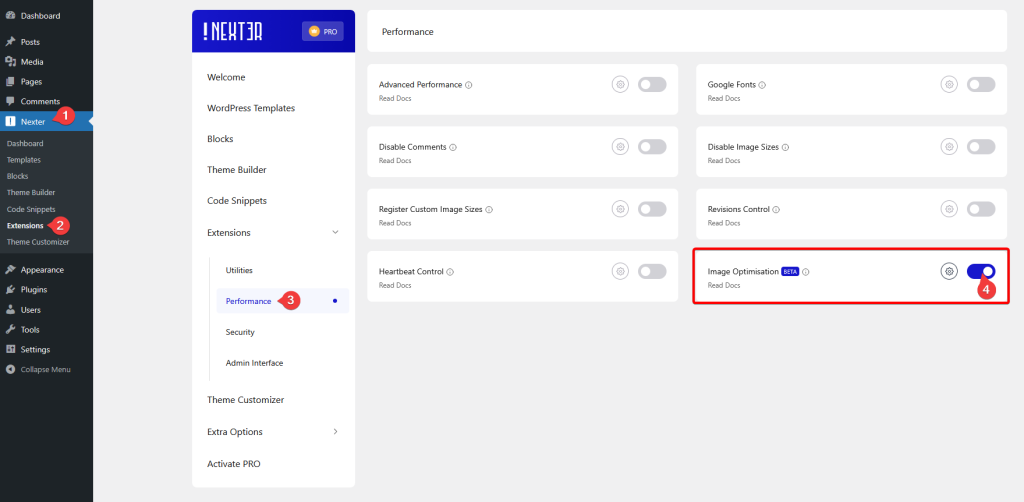
Task: Disable the Image Optimisation toggle
Action: [x=981, y=271]
